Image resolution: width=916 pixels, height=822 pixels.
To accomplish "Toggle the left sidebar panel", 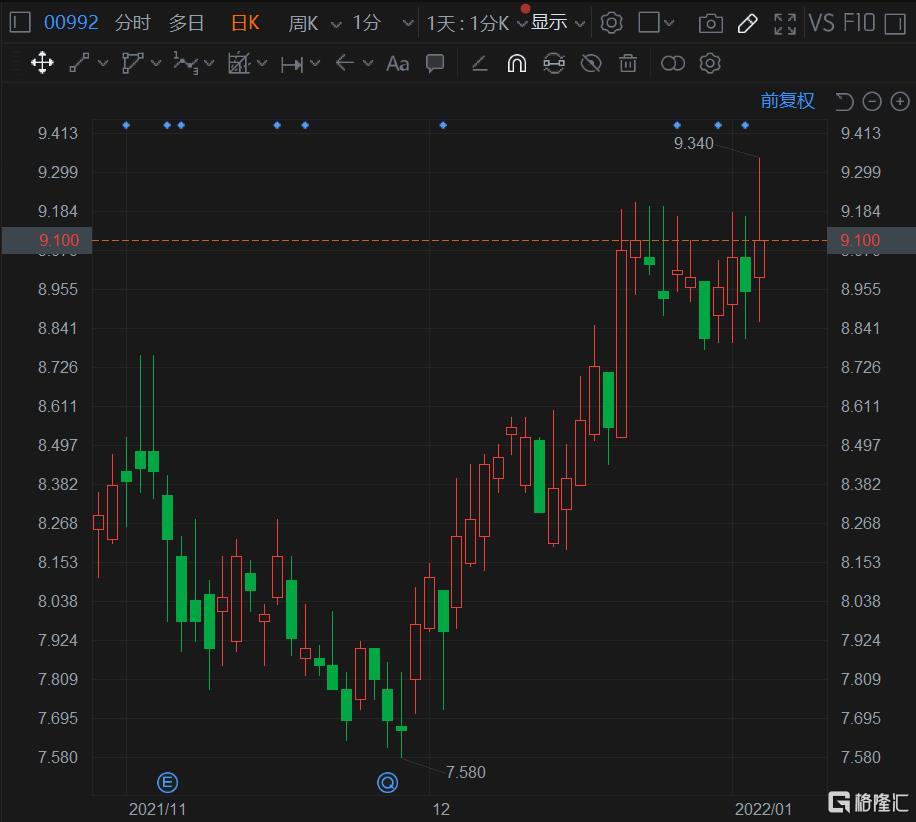I will click(20, 23).
